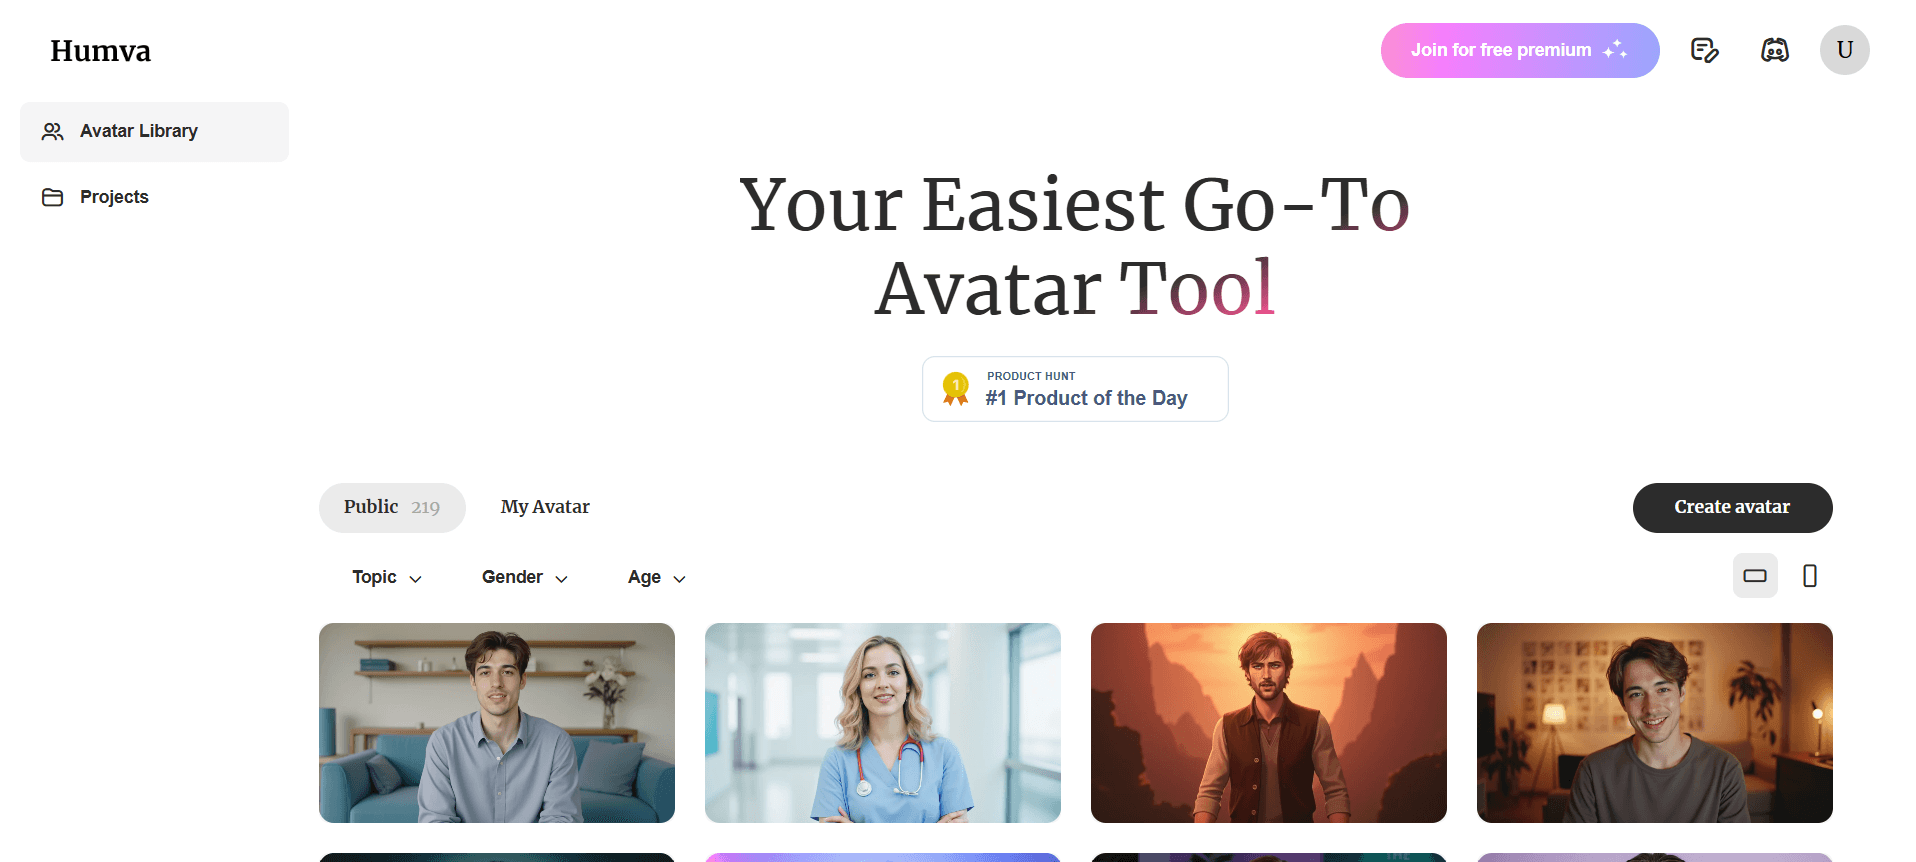Select the Public 219 tab
The image size is (1916, 862).
(x=392, y=508)
